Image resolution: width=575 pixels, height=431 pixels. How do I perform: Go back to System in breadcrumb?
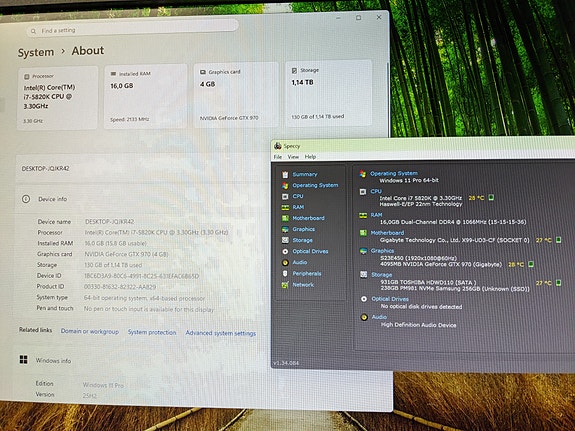(36, 52)
